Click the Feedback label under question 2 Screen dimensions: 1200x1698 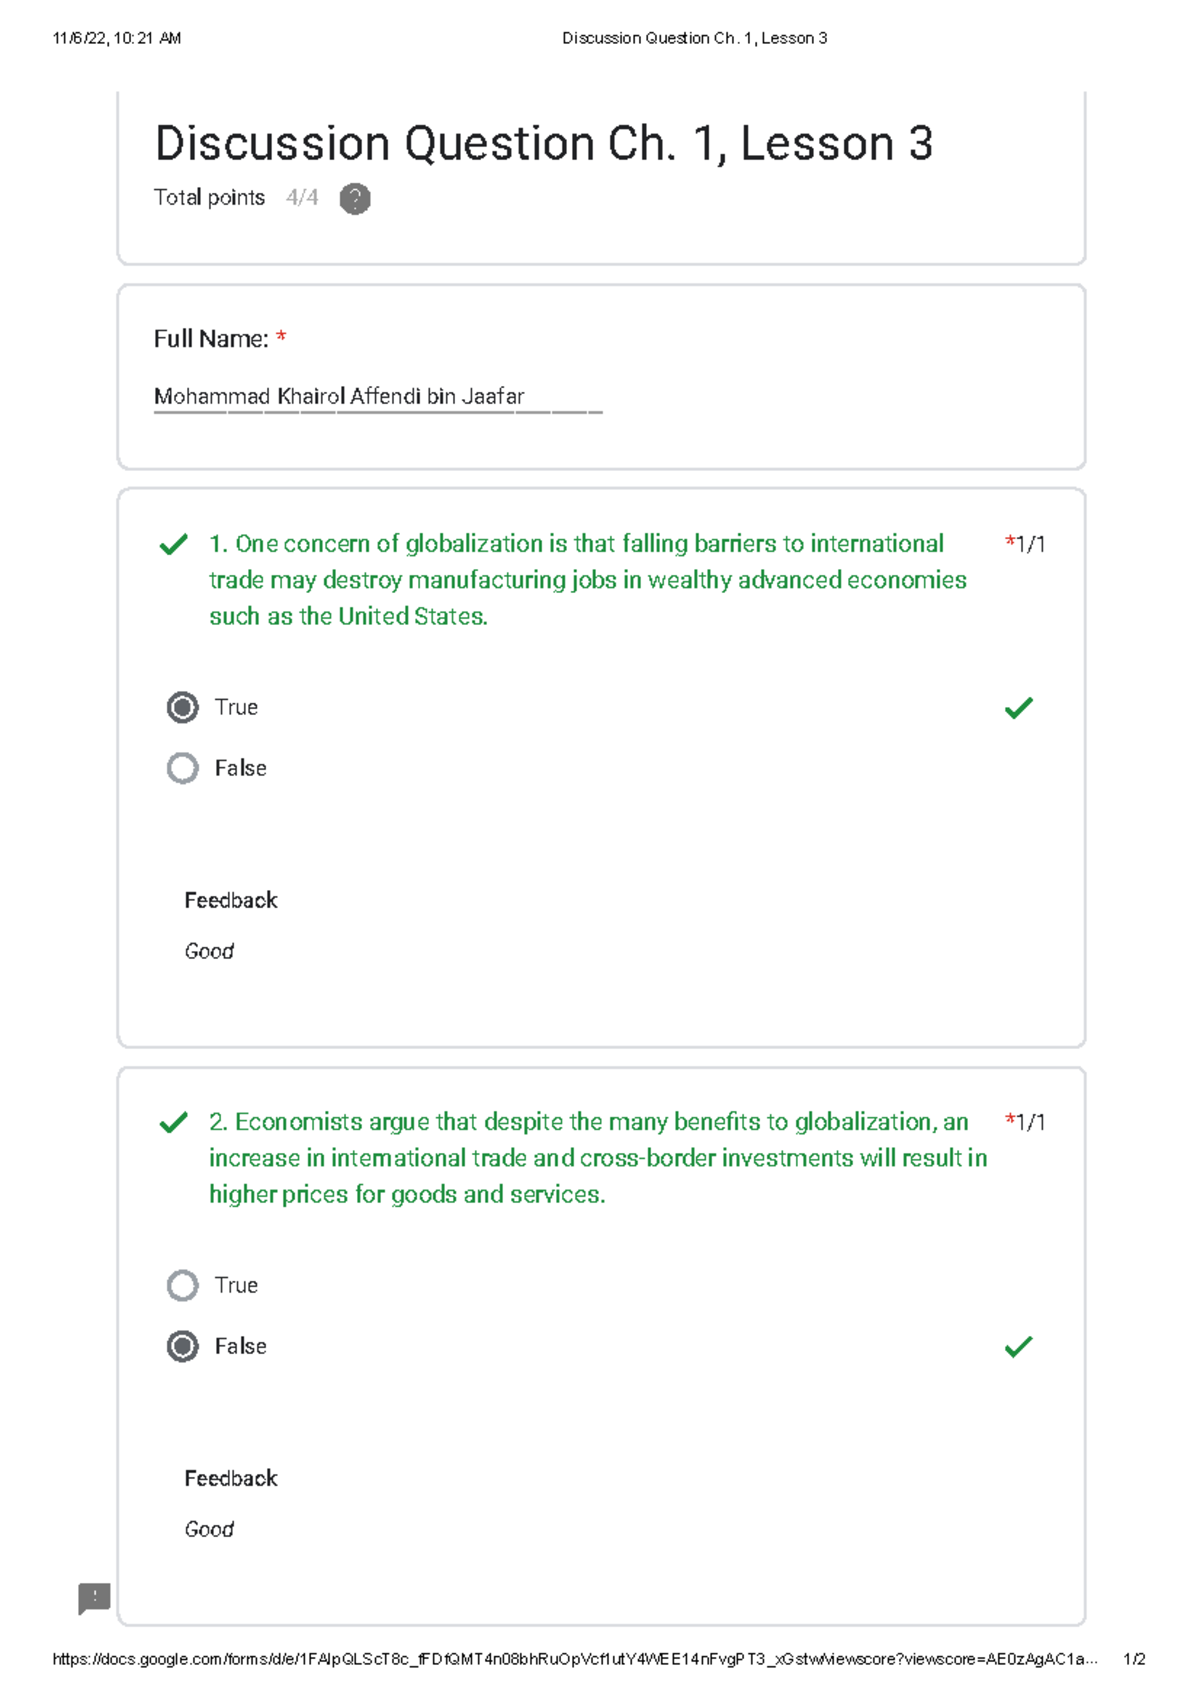click(x=230, y=1478)
